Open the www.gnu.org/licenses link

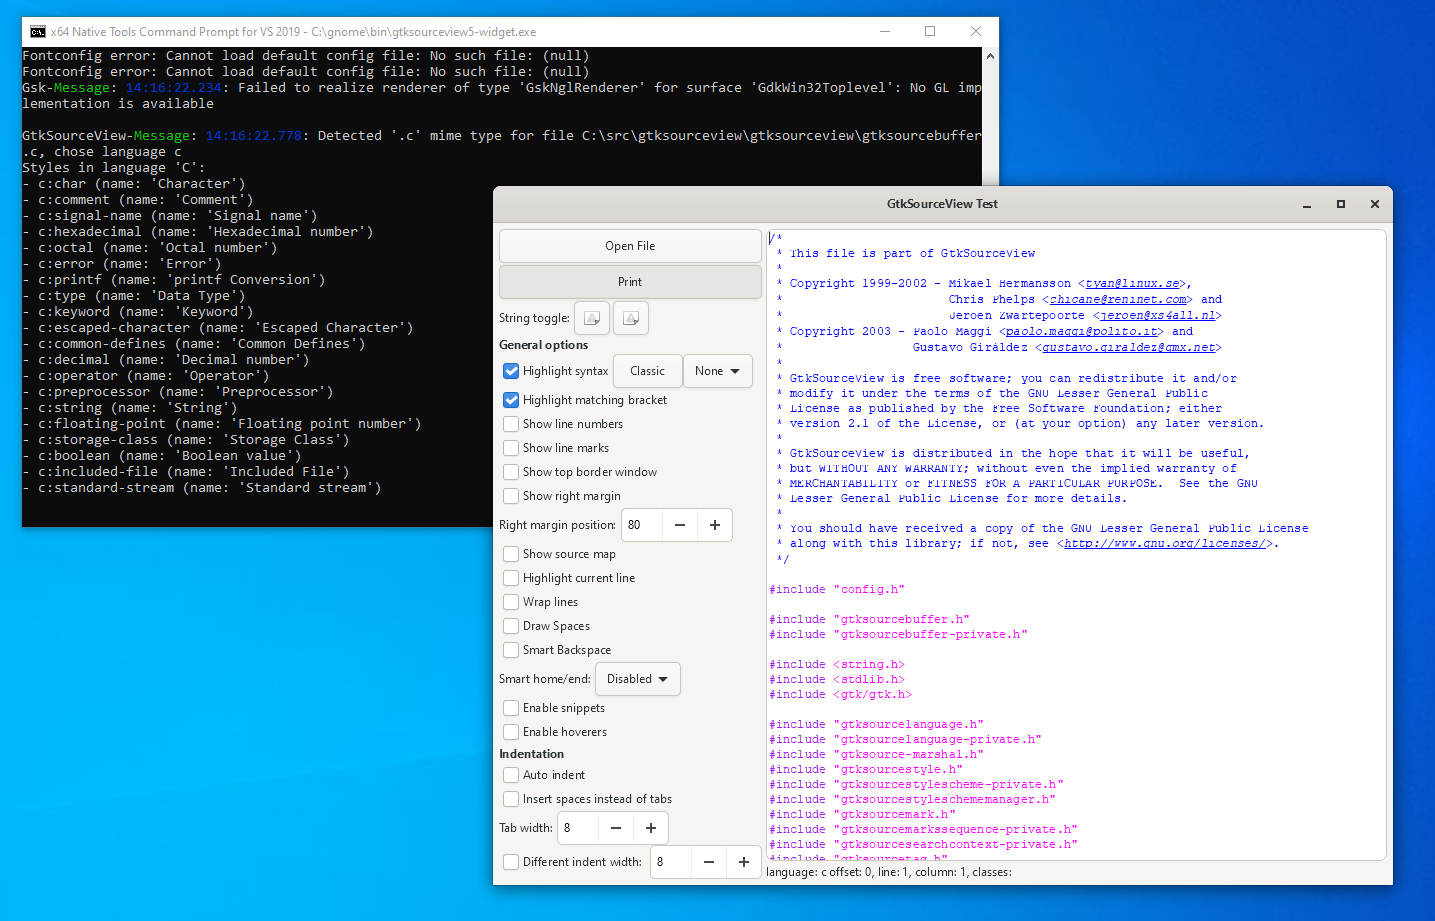[1164, 544]
